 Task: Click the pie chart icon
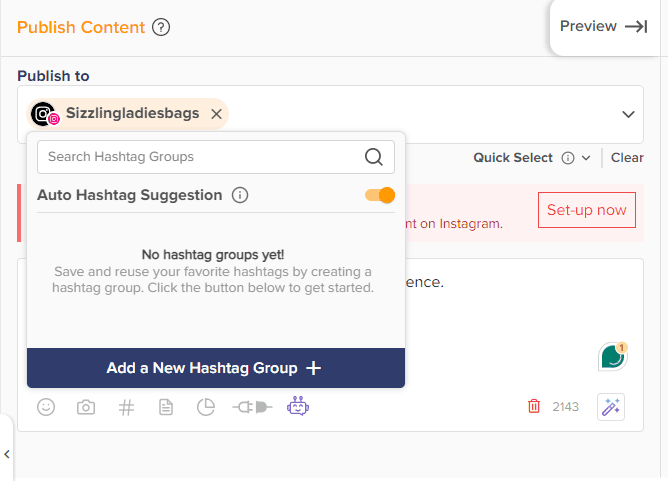(x=206, y=407)
